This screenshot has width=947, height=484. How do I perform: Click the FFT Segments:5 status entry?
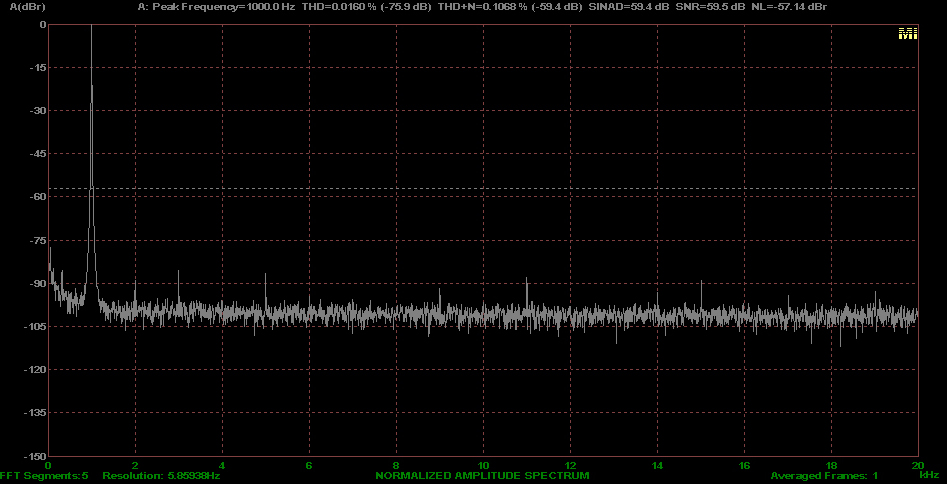tap(44, 476)
